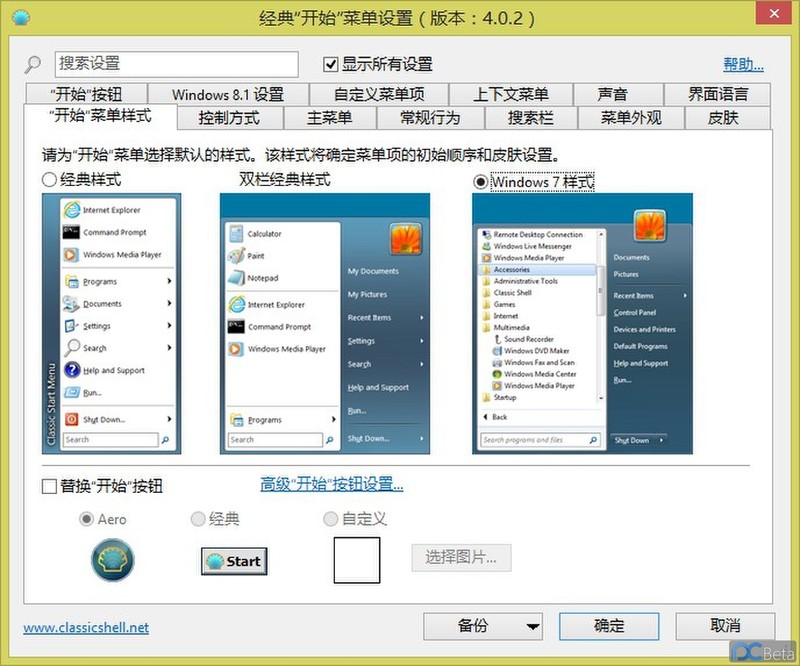Uncheck the 显示所有设置 checkbox
Image resolution: width=800 pixels, height=666 pixels.
click(329, 63)
